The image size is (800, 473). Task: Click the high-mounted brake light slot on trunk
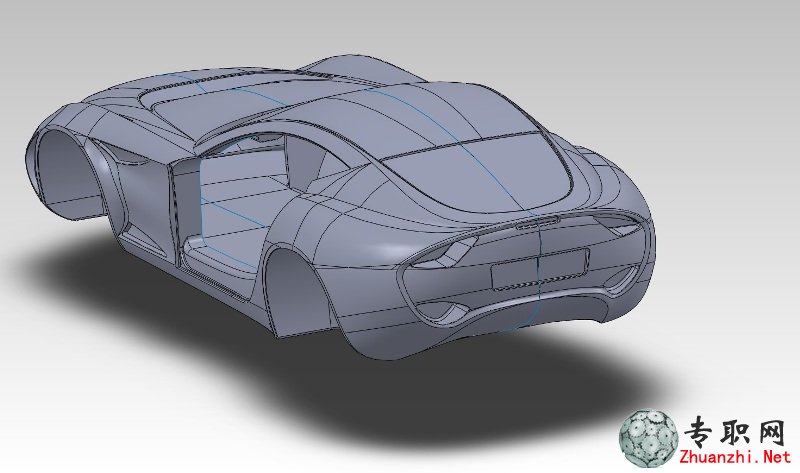[537, 222]
